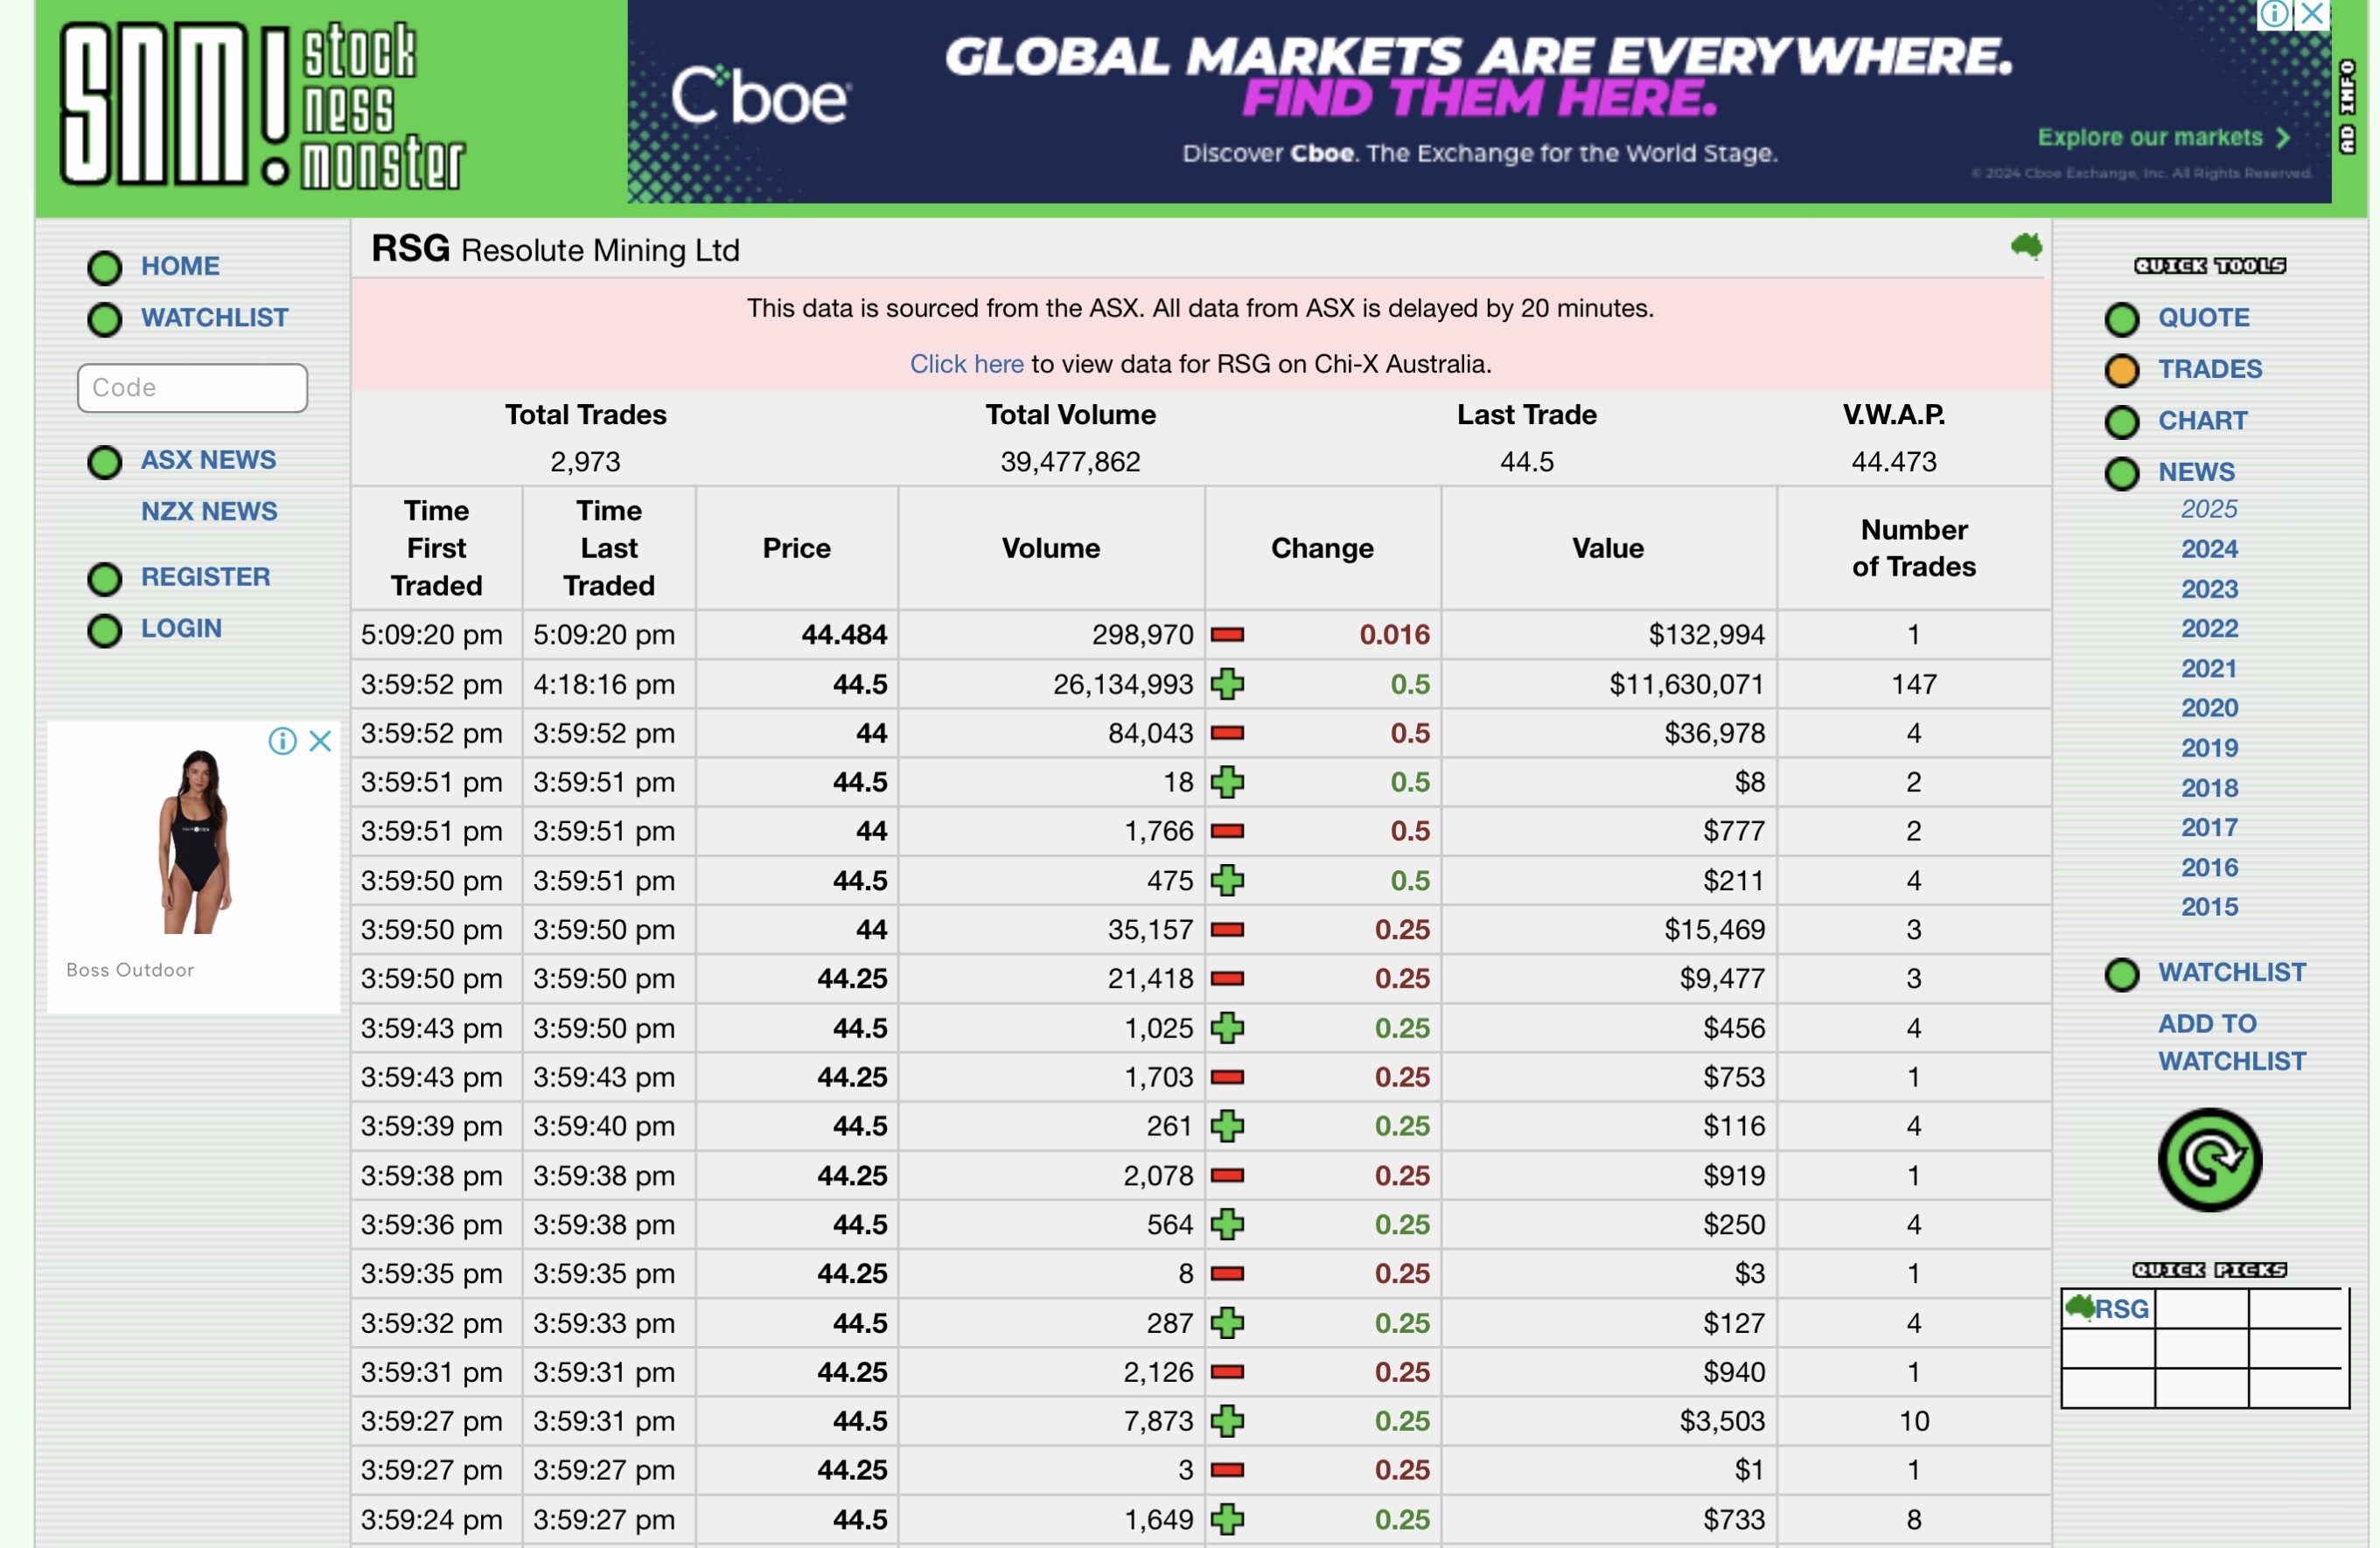Image resolution: width=2380 pixels, height=1548 pixels.
Task: Click the green bullet beside ASX NEWS
Action: [104, 461]
